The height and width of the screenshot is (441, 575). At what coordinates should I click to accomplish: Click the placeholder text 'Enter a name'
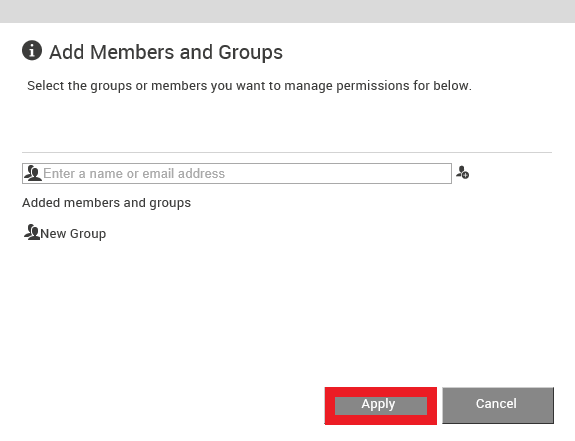[x=84, y=173]
